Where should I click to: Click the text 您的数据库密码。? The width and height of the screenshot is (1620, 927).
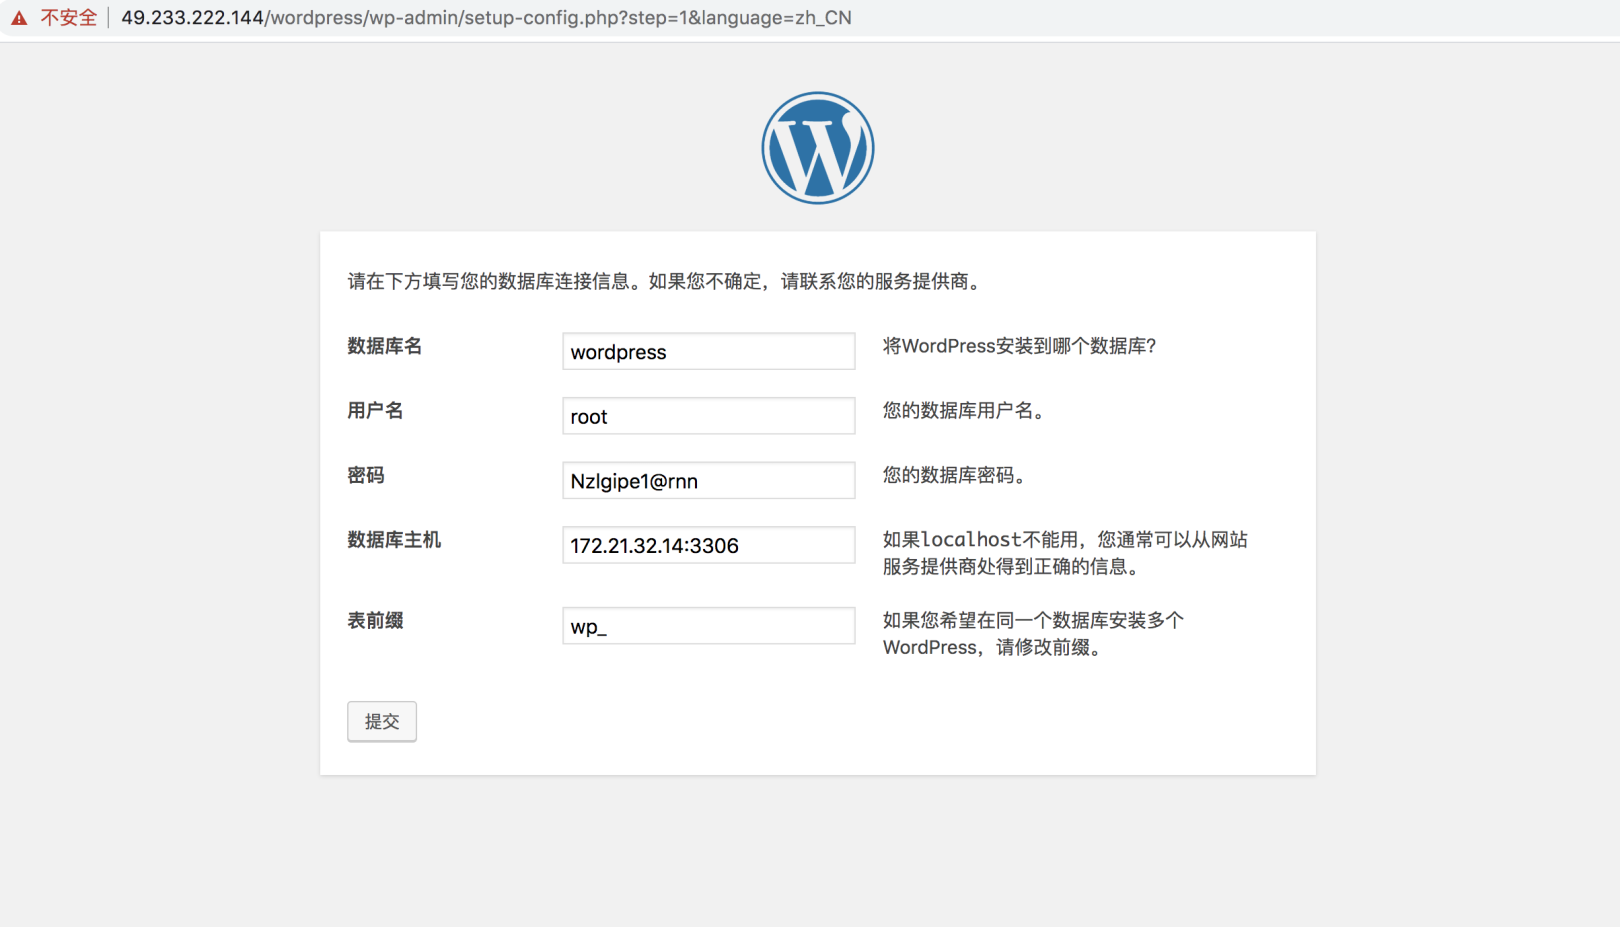pyautogui.click(x=957, y=475)
